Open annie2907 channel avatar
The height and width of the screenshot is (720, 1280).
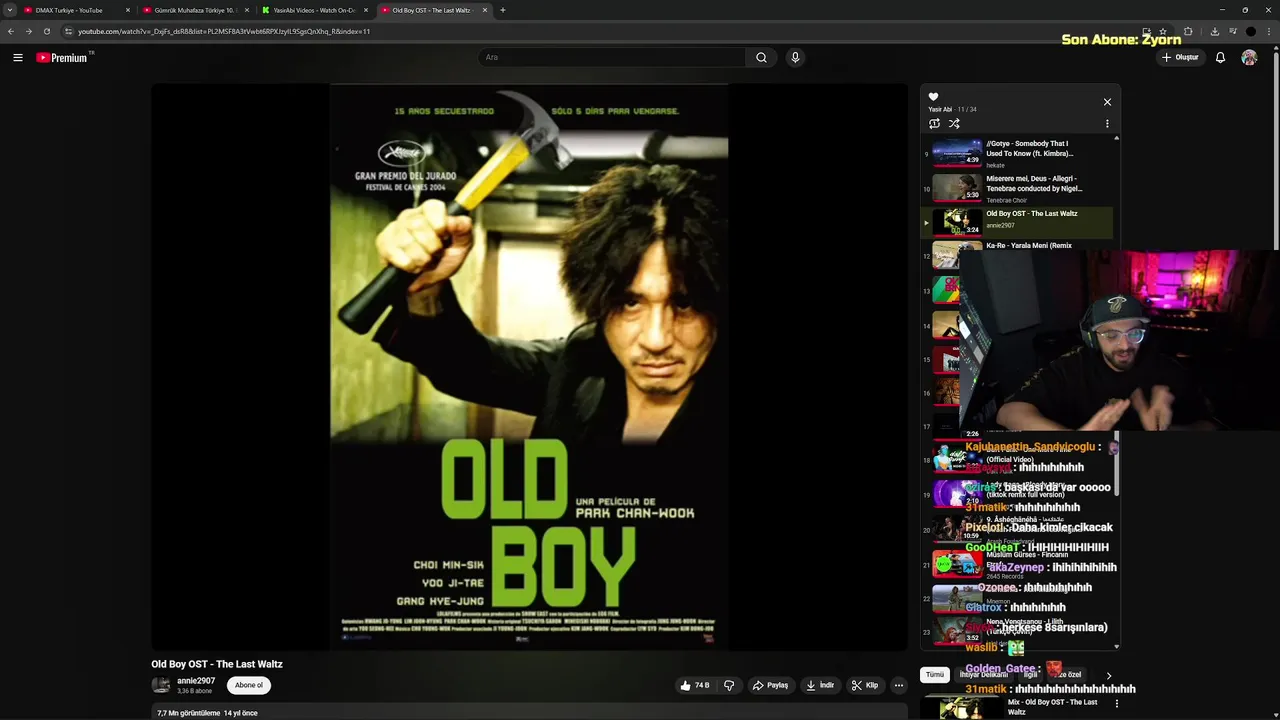161,685
